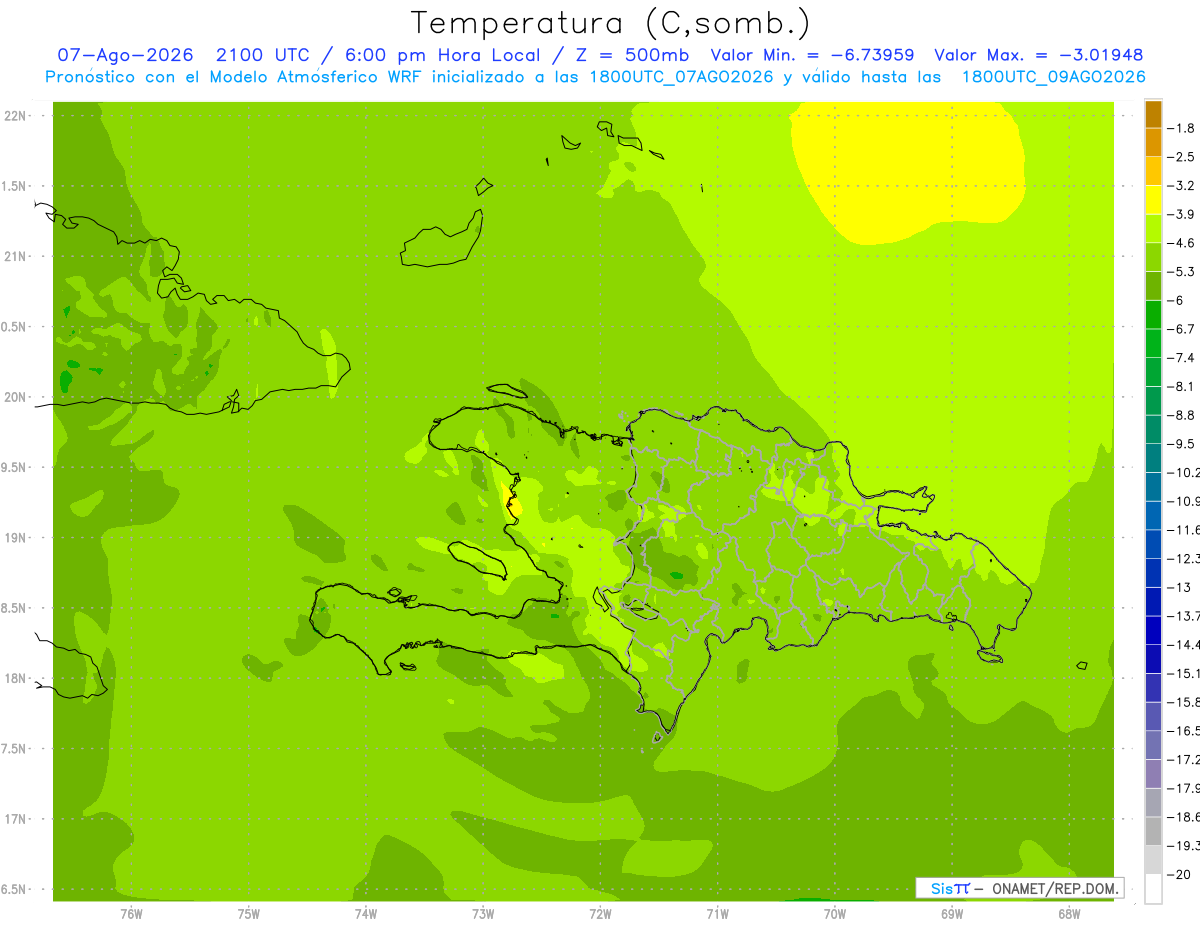The height and width of the screenshot is (927, 1200).
Task: Click the green swatch between -5.3 and -6
Action: pyautogui.click(x=1153, y=286)
